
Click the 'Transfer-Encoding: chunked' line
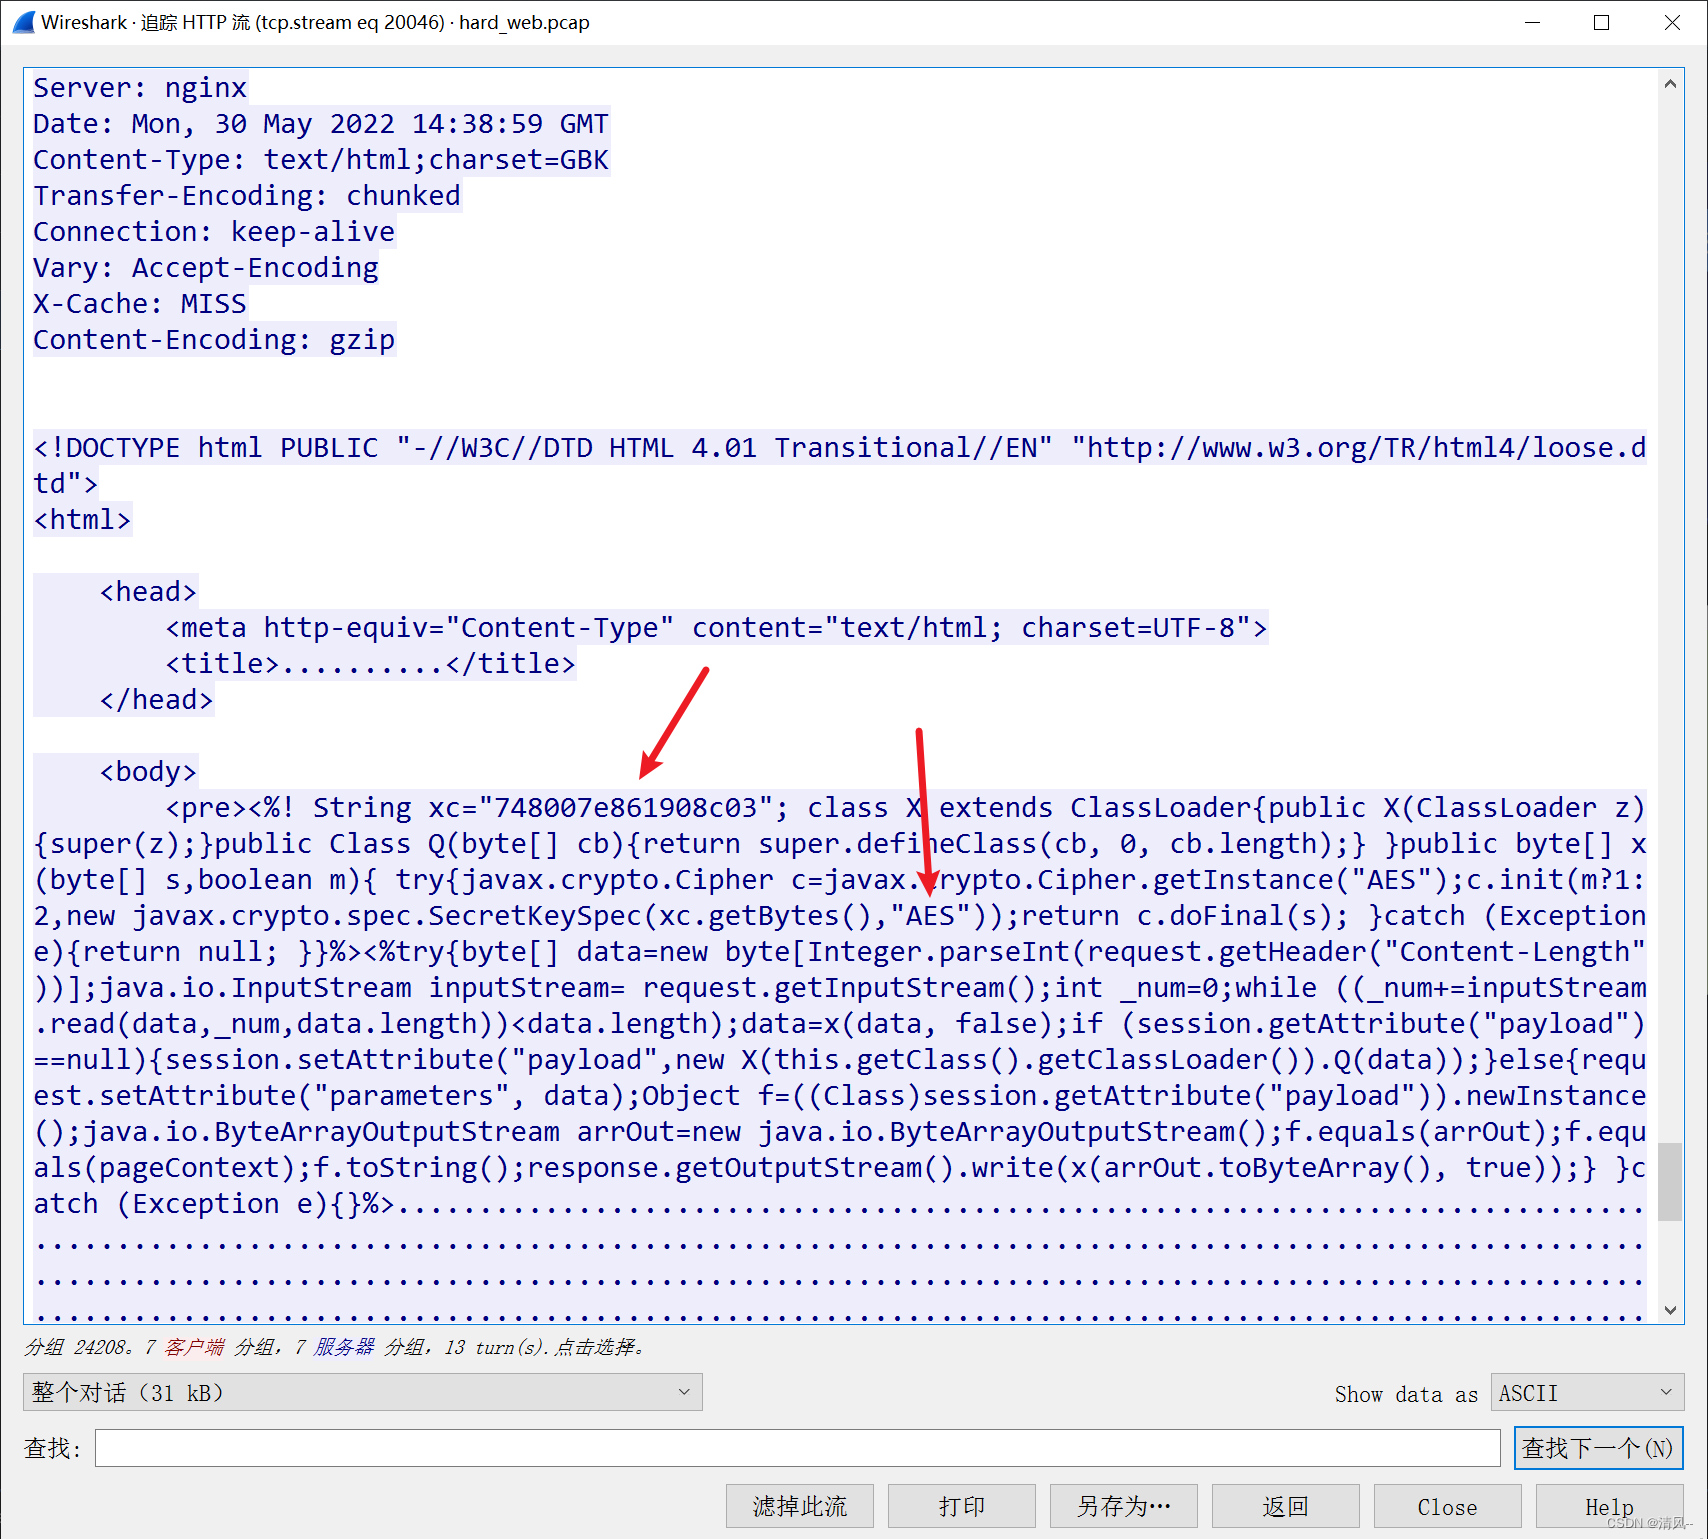click(x=247, y=196)
